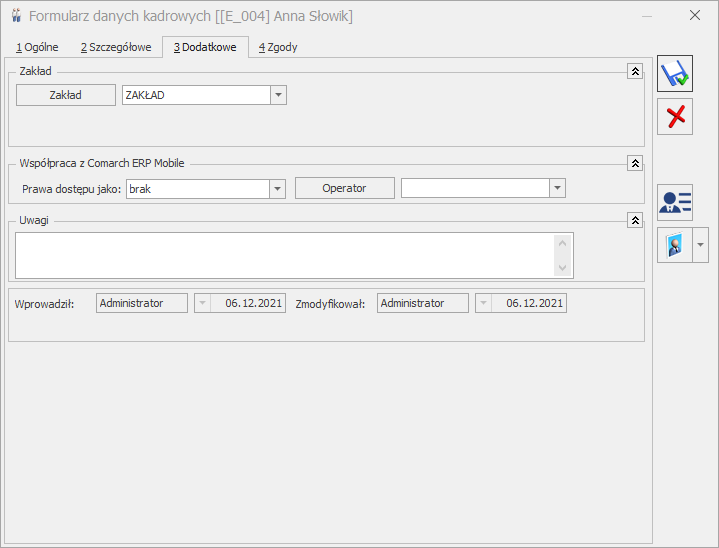Cancel changes using the red X icon
Viewport: 719px width, 548px height.
coord(675,116)
